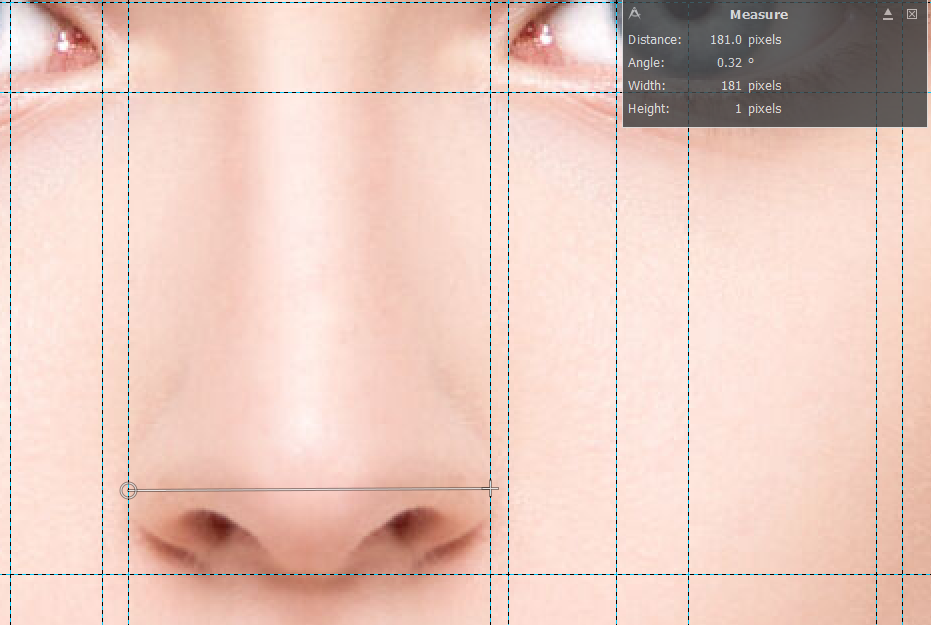Screen dimensions: 931x625
Task: Click the horizontal guide below the nostrils
Action: click(300, 574)
